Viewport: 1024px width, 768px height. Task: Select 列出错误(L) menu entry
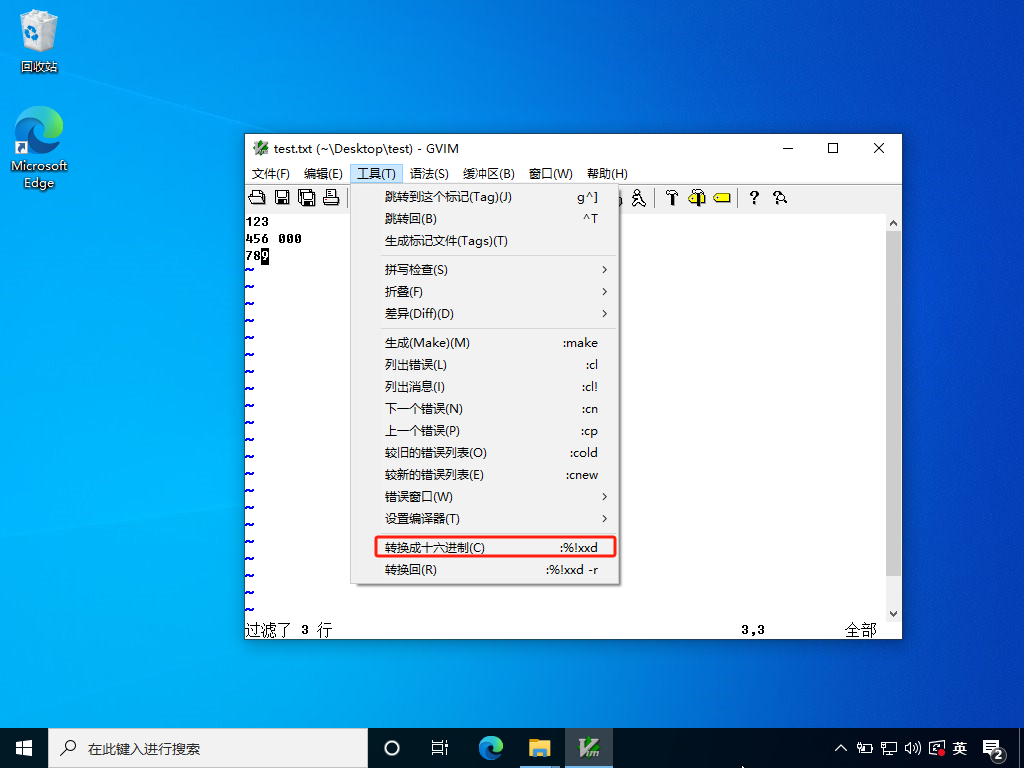pos(485,365)
